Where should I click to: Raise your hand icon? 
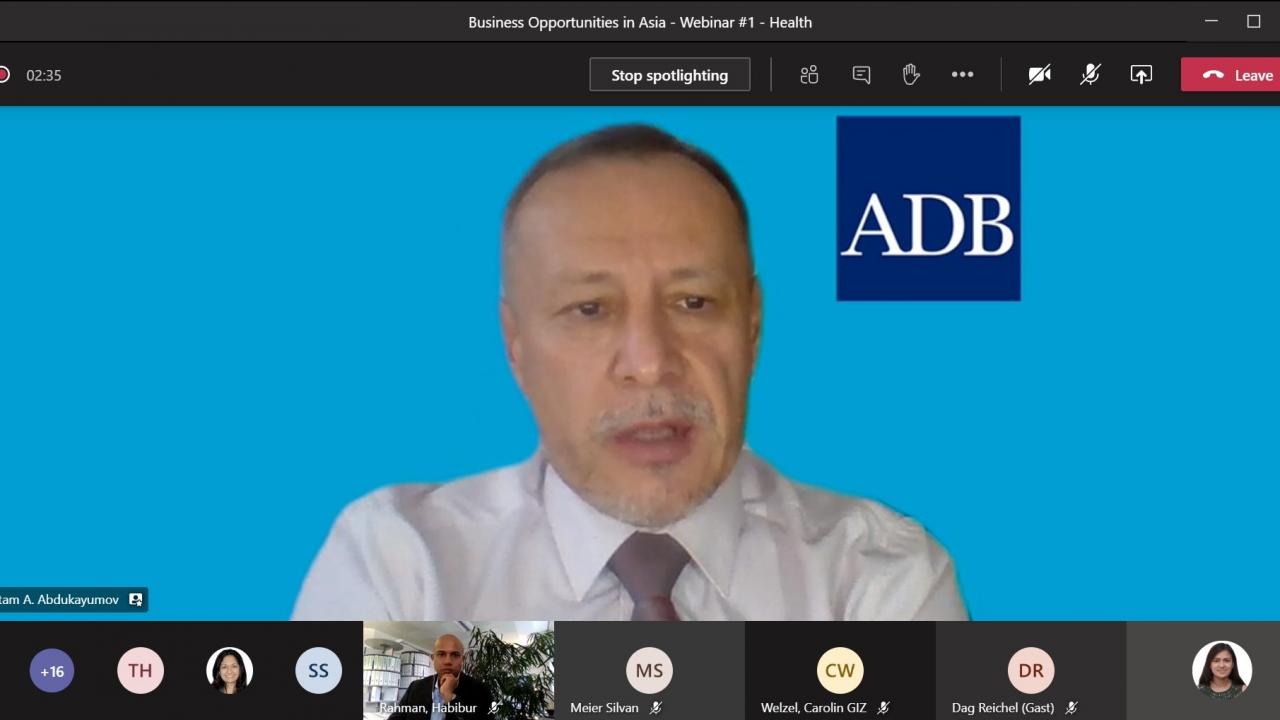911,75
